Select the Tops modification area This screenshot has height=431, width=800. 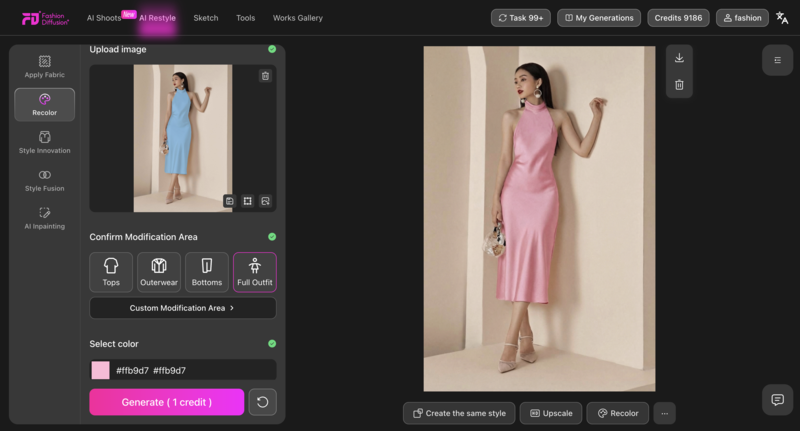pos(111,272)
